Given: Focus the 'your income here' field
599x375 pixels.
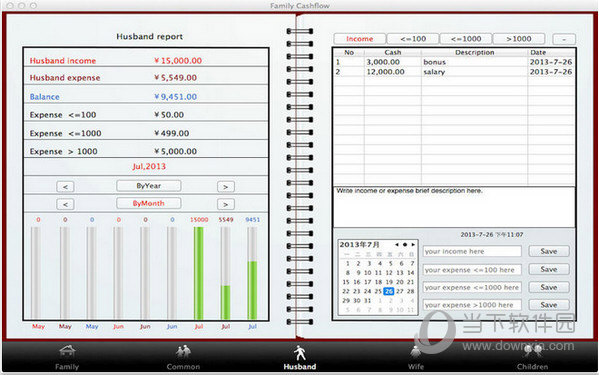Looking at the screenshot, I should coord(472,251).
